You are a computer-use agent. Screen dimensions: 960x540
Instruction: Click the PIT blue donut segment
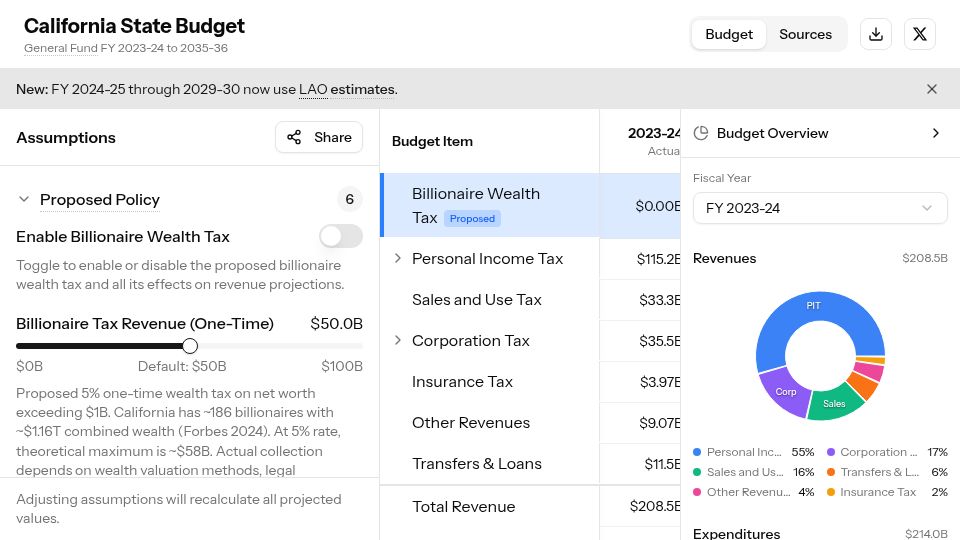(813, 306)
